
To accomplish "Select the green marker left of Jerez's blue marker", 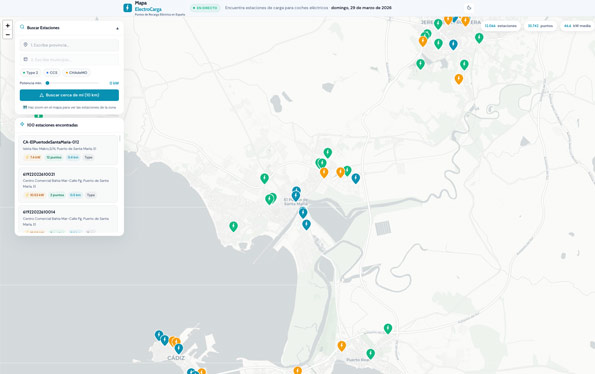I will tap(438, 44).
